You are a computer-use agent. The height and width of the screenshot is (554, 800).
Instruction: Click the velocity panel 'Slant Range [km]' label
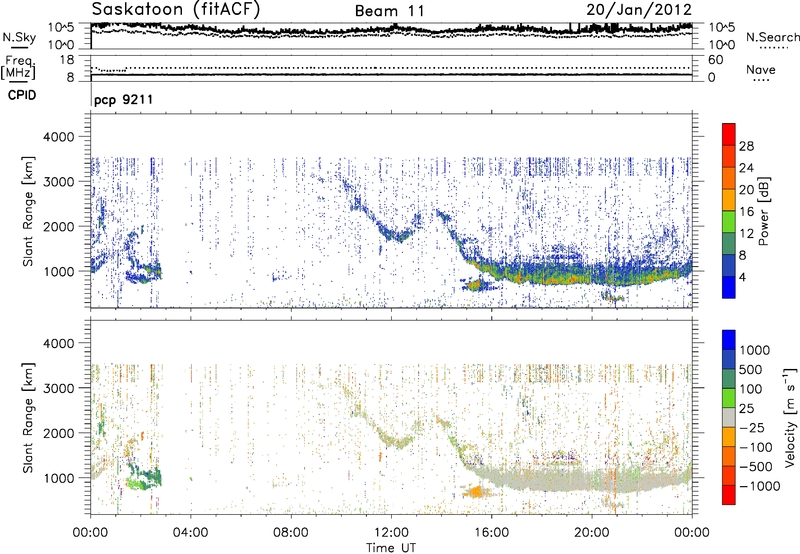click(28, 418)
